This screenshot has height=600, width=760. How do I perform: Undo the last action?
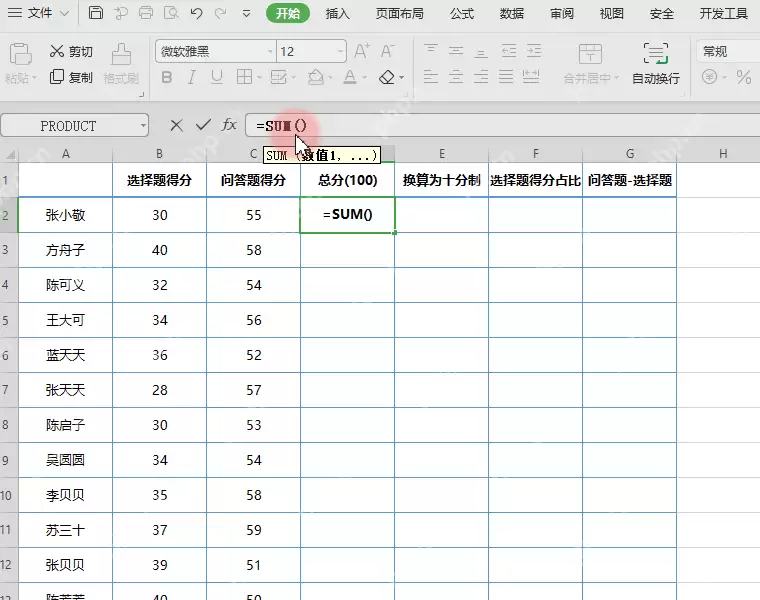pos(196,13)
